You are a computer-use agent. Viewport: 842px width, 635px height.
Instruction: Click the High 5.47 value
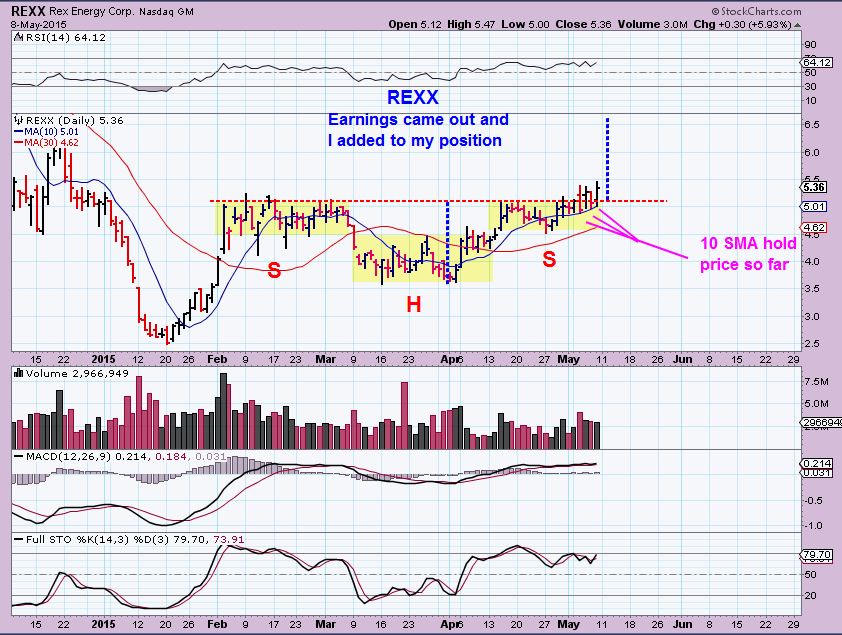pyautogui.click(x=471, y=24)
